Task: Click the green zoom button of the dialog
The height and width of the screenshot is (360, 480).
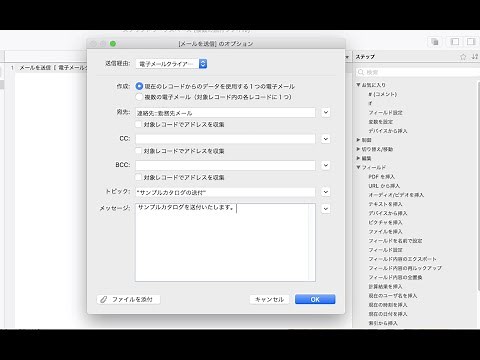Action: 113,44
